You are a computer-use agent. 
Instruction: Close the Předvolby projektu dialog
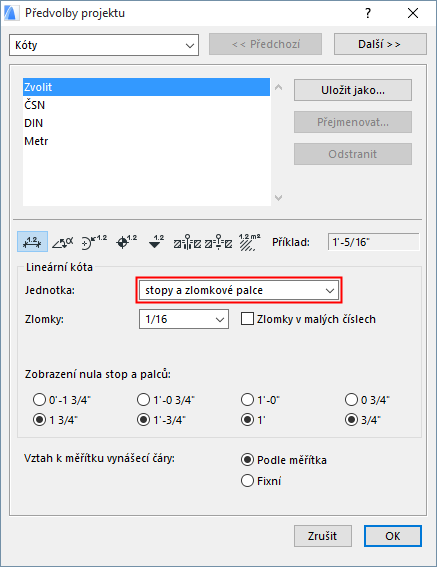pos(413,13)
